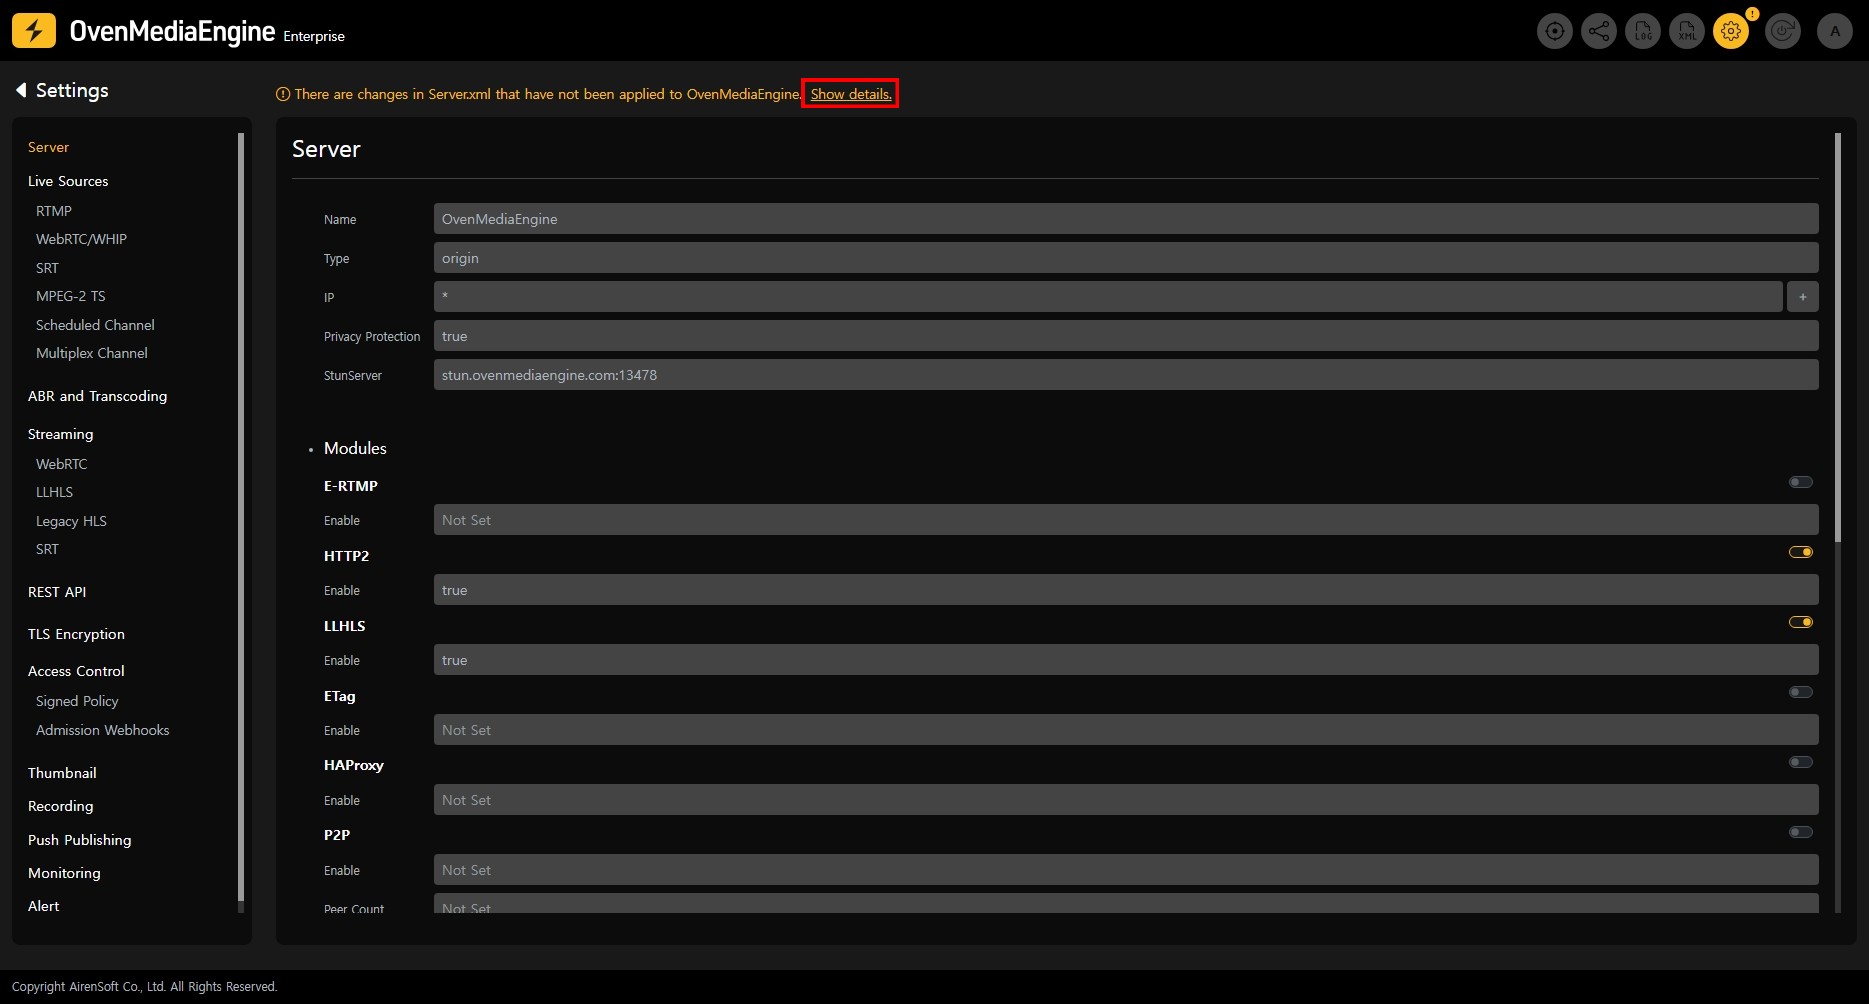Select Server in the settings sidebar
This screenshot has width=1869, height=1004.
(x=48, y=147)
